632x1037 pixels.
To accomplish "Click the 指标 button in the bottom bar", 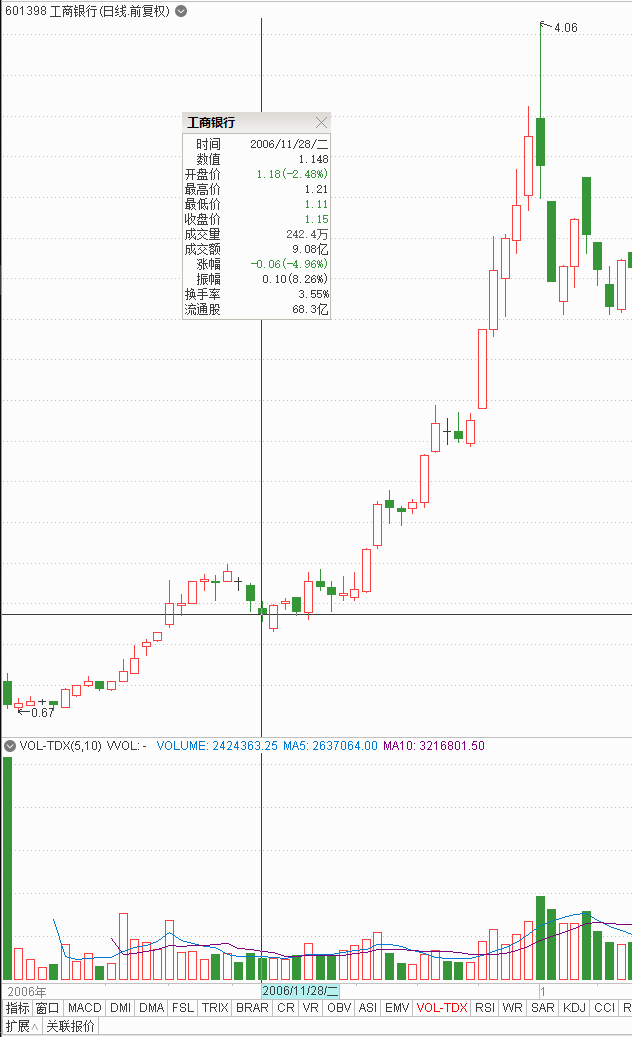I will coord(17,1008).
